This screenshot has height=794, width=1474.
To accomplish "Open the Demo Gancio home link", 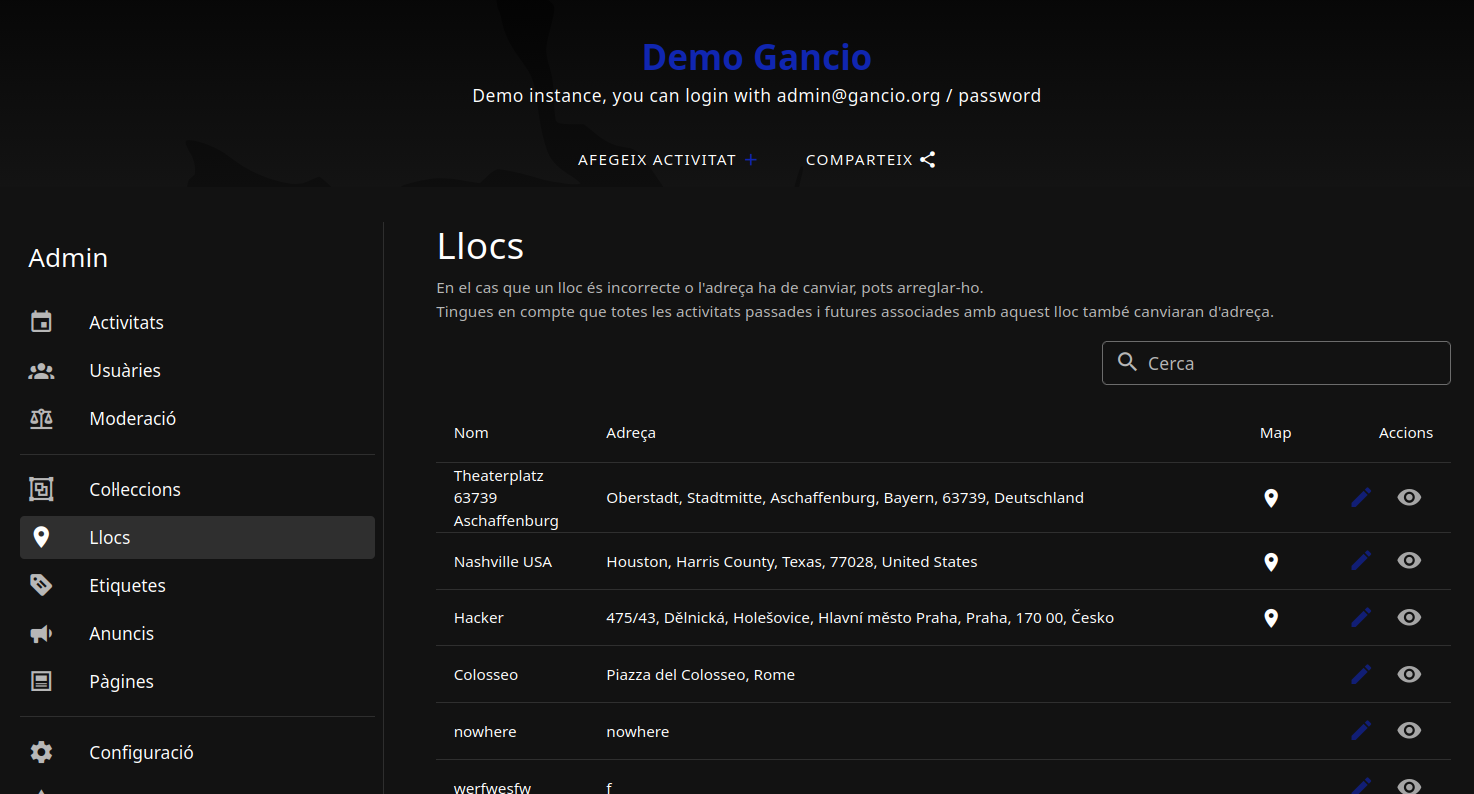I will click(756, 57).
